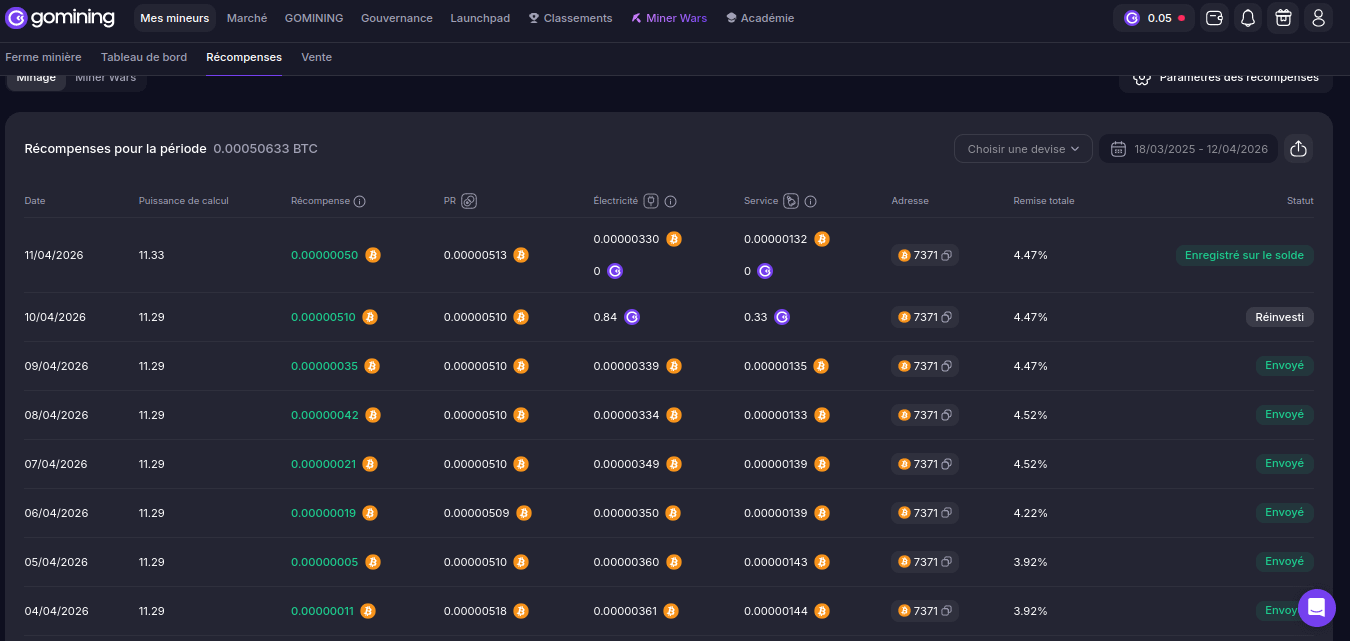Click the 0.05 GOMINING balance pill

(x=1153, y=18)
